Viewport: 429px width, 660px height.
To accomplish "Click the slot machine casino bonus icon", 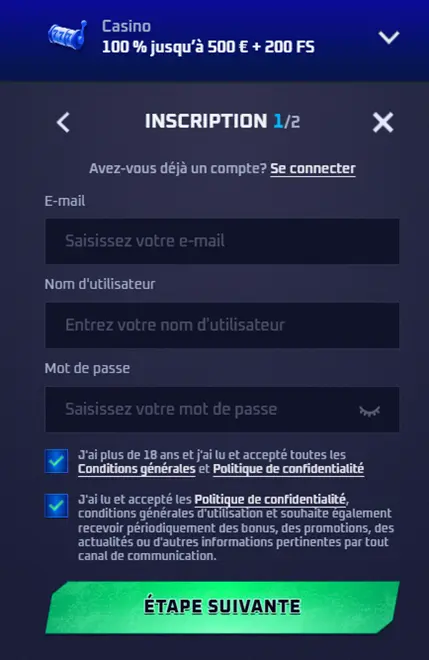I will (x=67, y=35).
